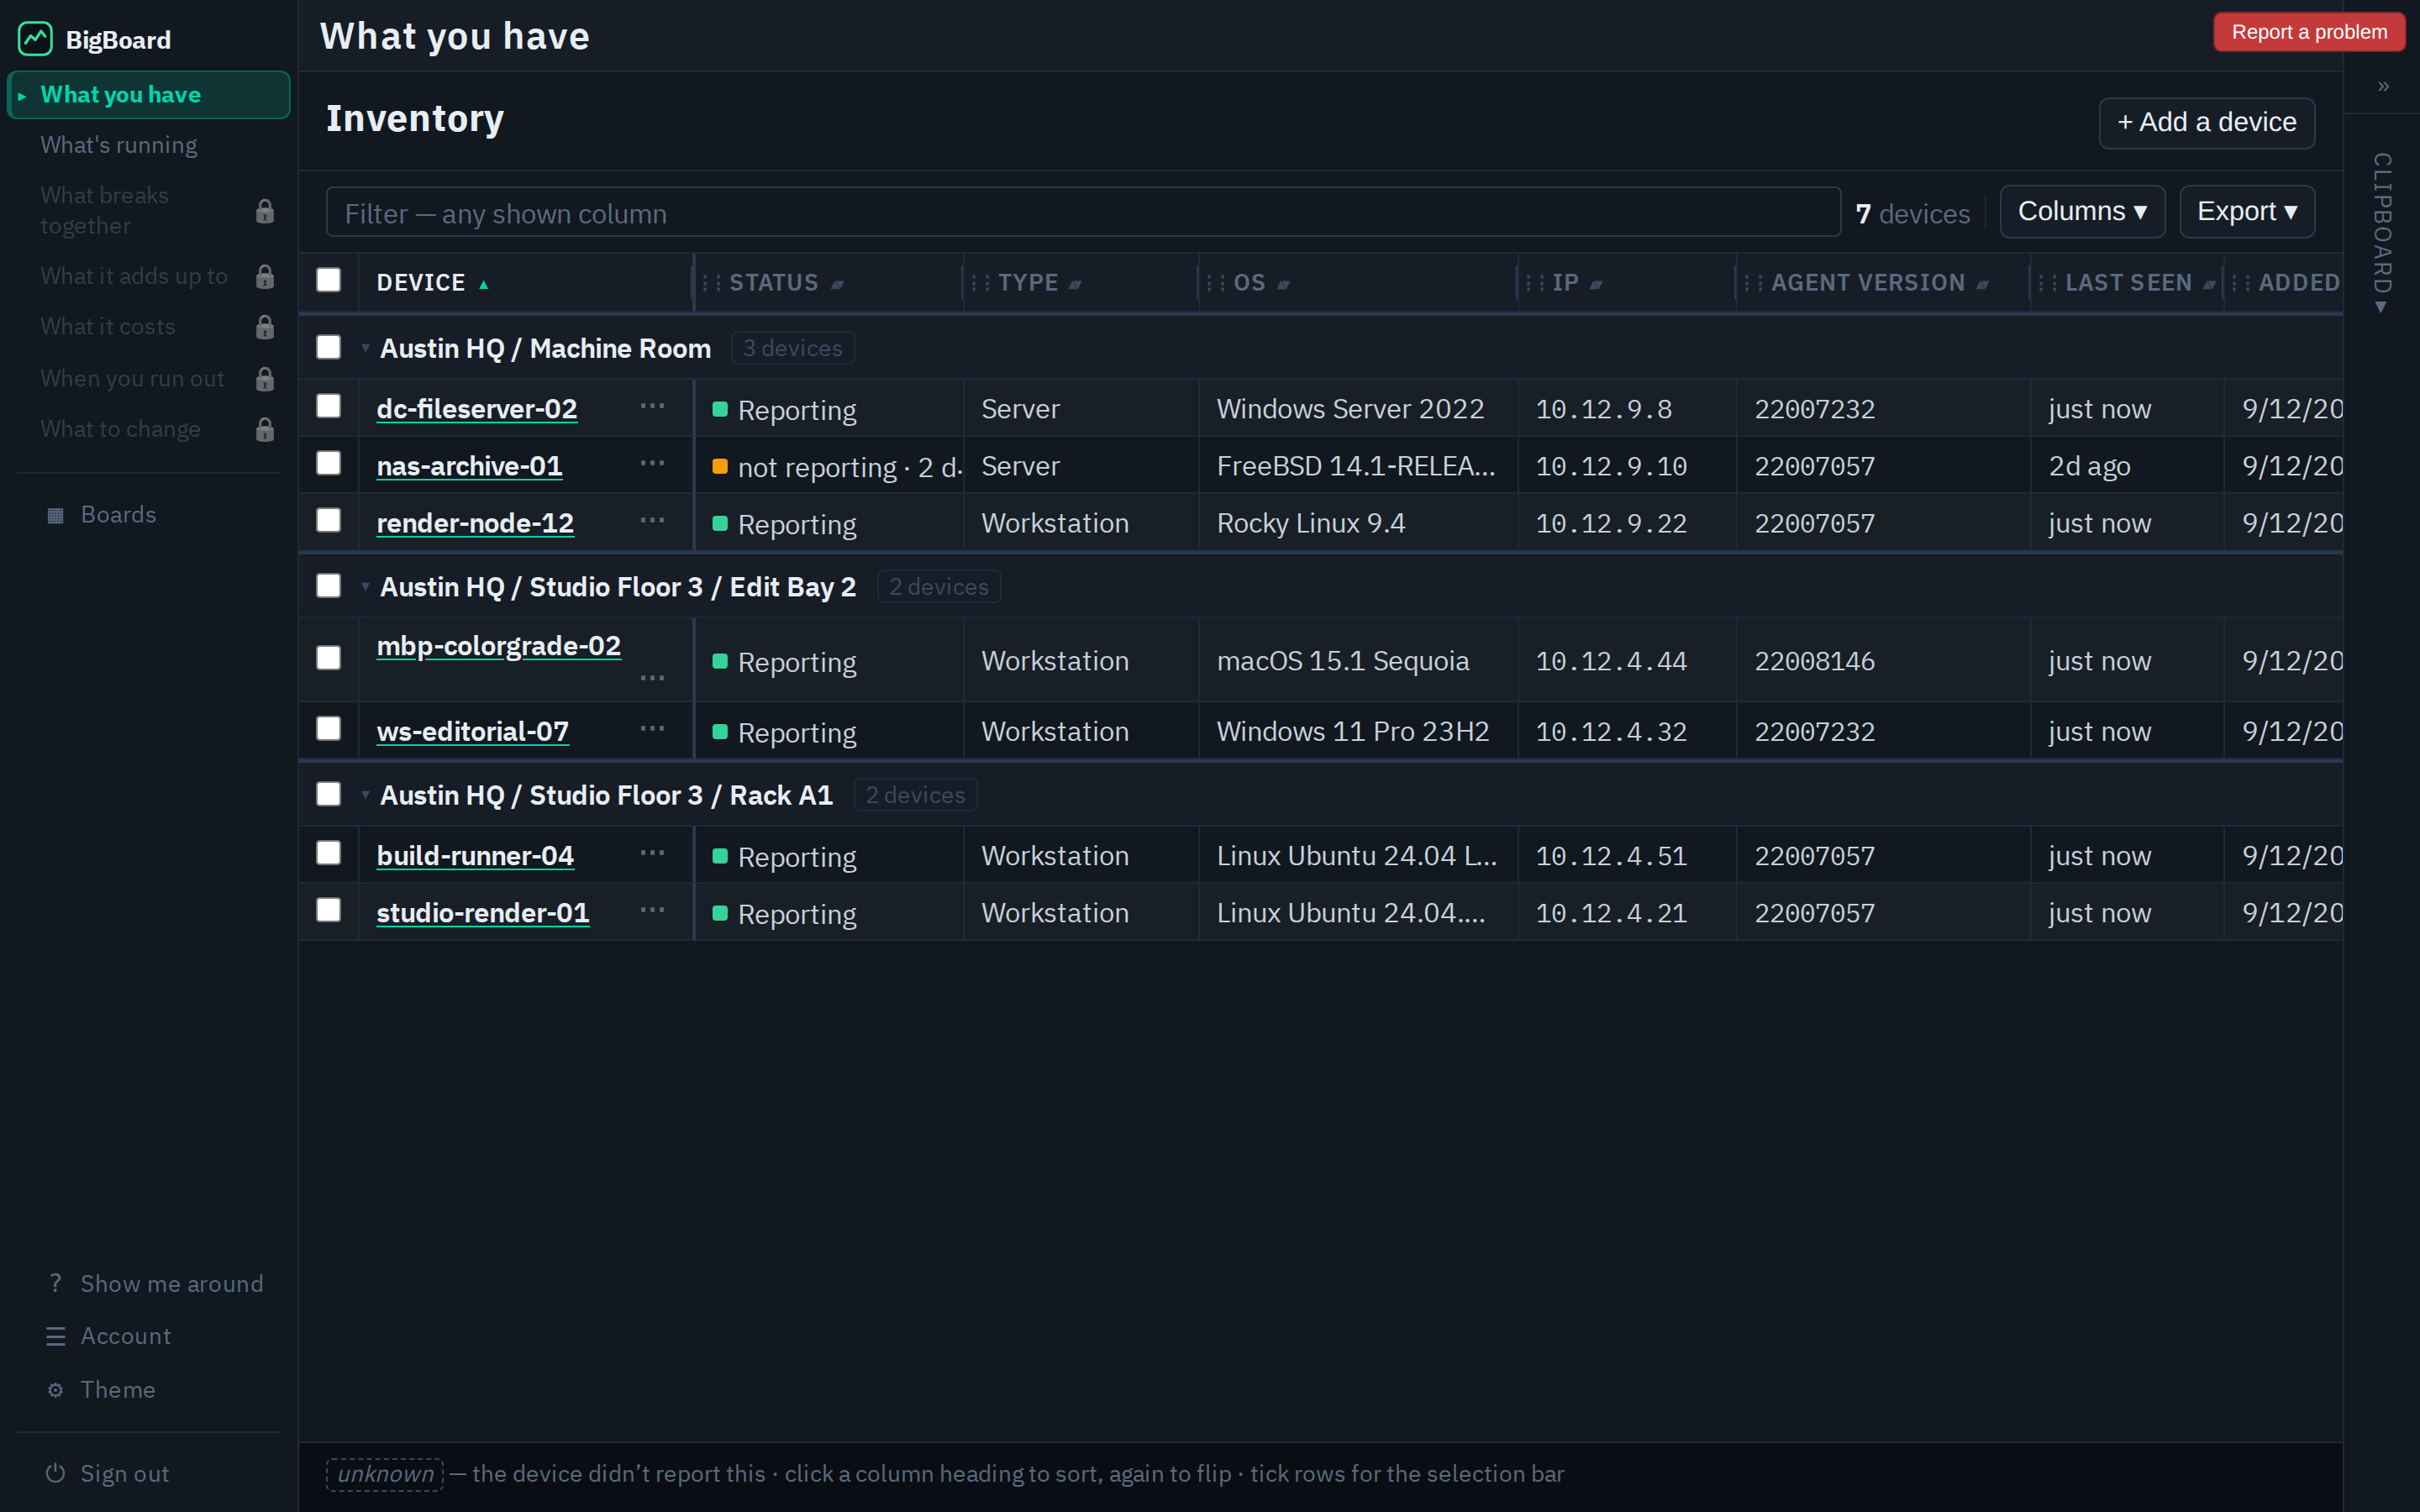
Task: Tick the checkbox for nas-archive-01
Action: [328, 463]
